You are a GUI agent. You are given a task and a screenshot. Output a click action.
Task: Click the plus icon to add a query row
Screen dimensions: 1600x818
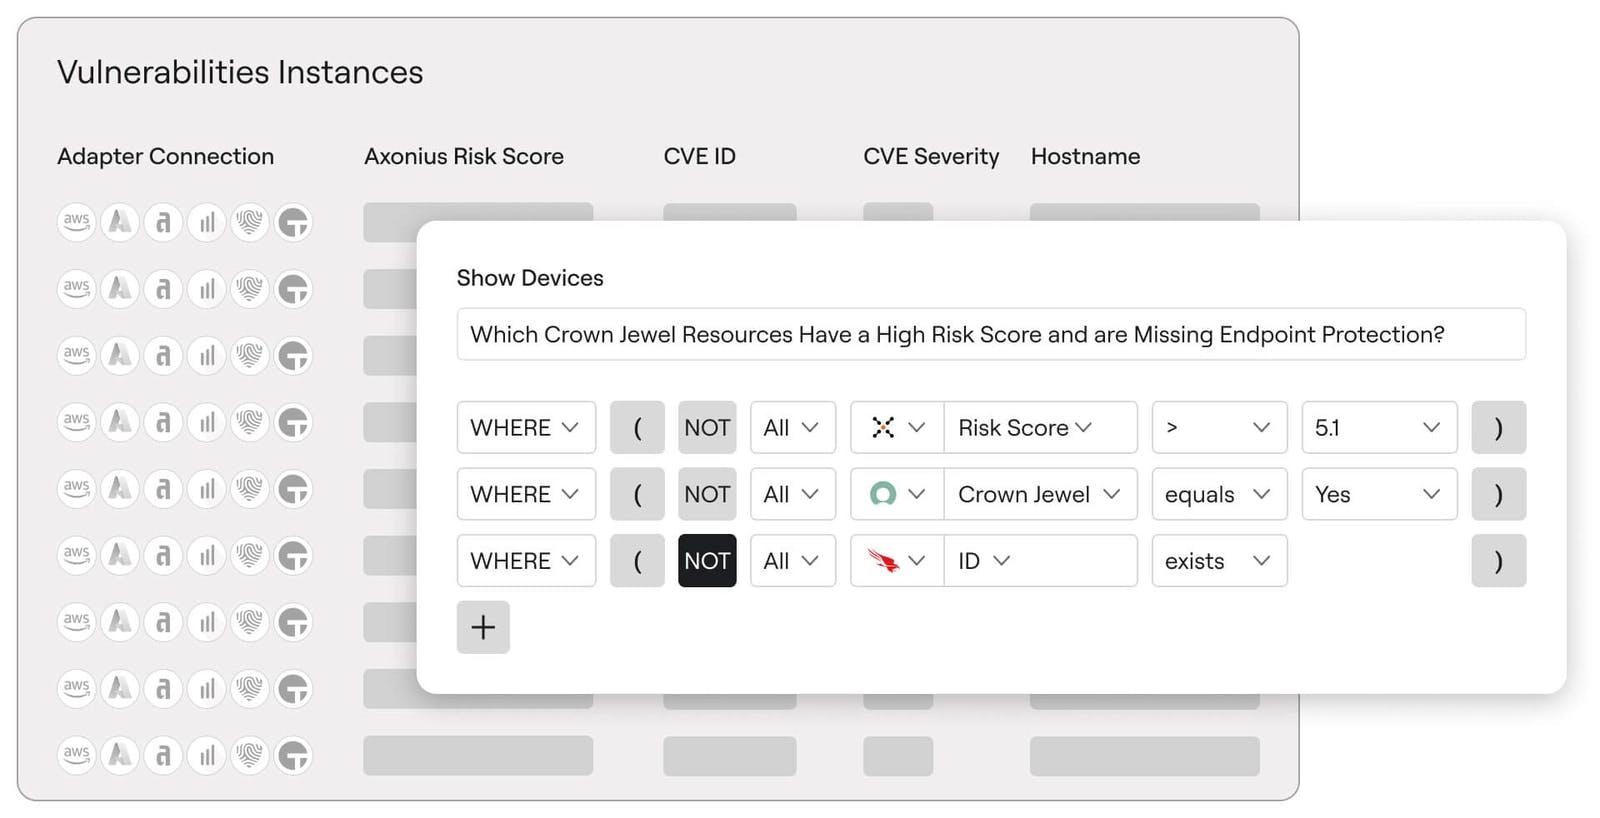(483, 627)
